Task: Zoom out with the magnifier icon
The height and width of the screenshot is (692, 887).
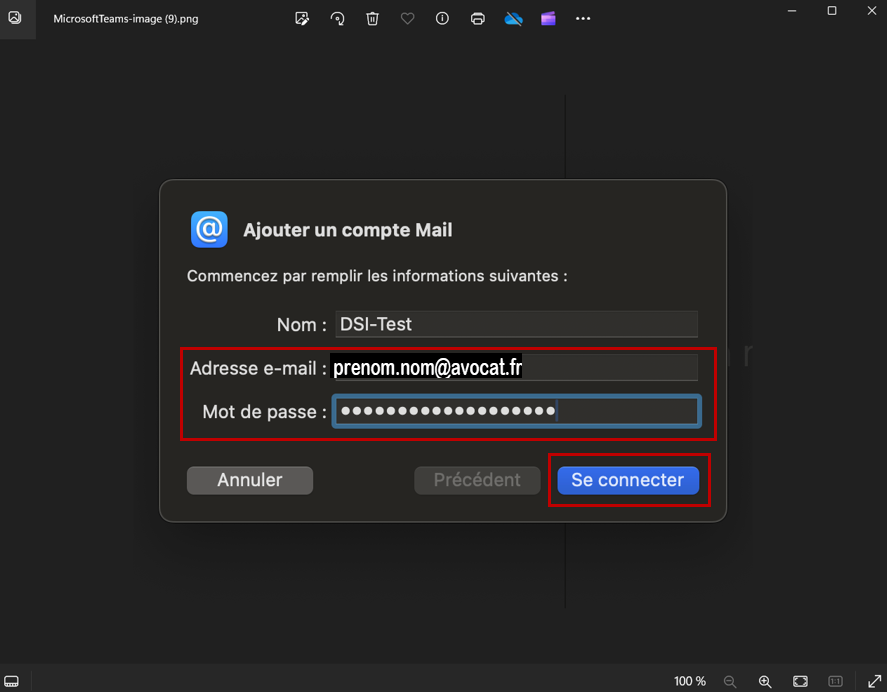Action: (730, 681)
